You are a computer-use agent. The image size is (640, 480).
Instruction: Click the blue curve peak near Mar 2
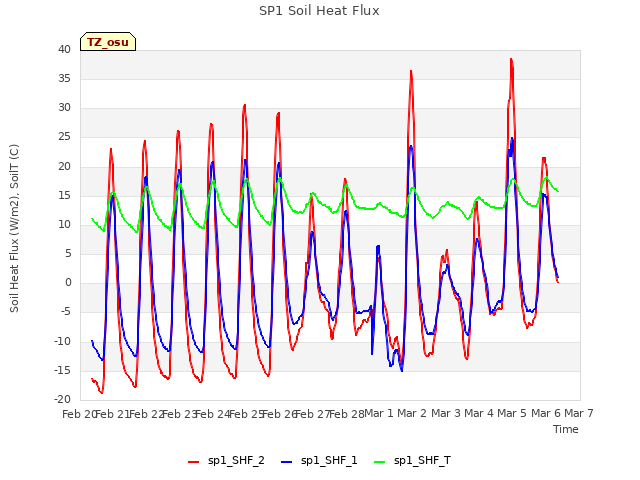click(x=411, y=146)
